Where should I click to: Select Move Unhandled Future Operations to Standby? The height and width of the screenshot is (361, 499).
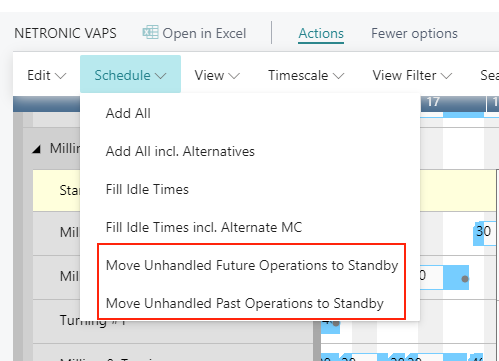click(x=252, y=265)
